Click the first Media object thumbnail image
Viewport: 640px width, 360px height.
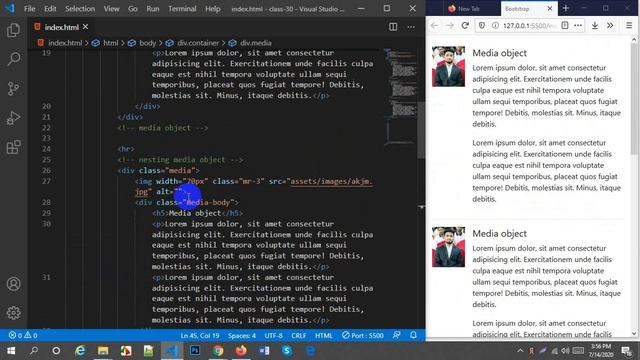[448, 66]
